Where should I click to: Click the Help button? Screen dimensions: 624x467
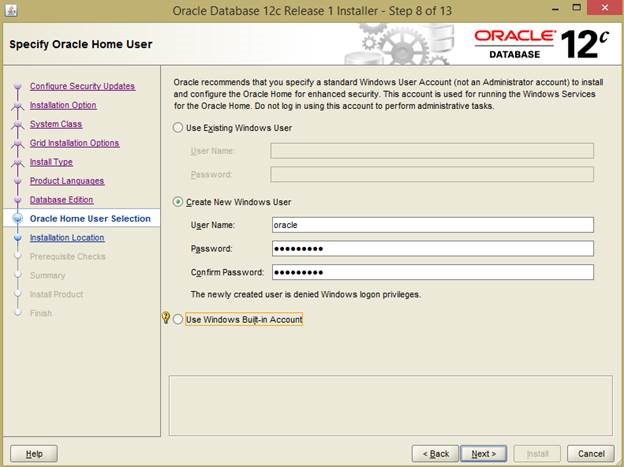click(34, 454)
